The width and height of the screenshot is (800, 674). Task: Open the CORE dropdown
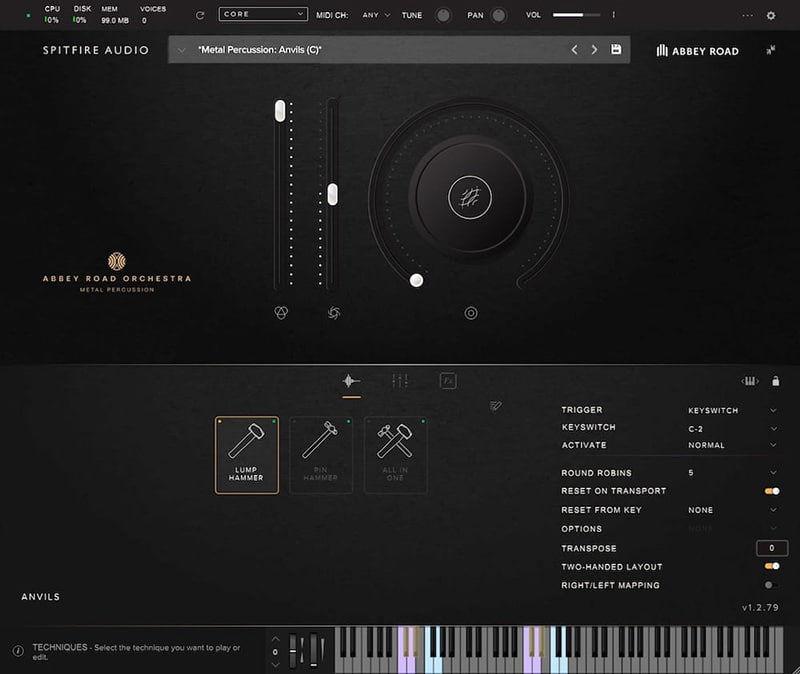tap(263, 14)
